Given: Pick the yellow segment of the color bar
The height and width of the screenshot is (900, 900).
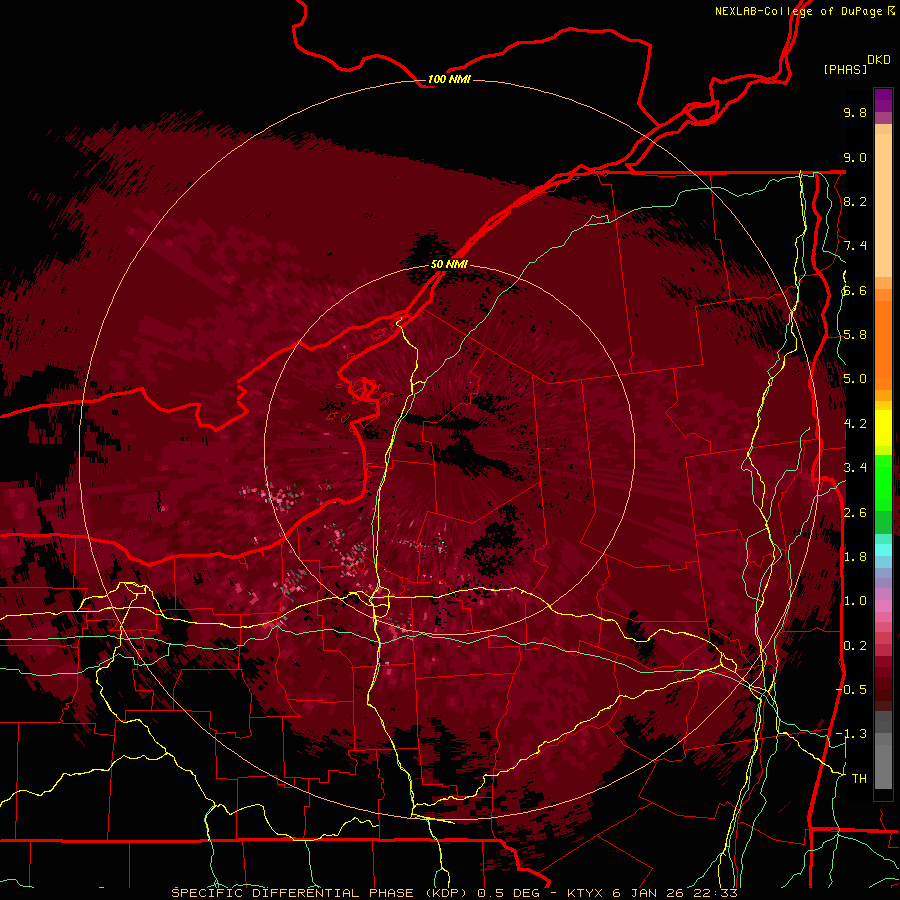Looking at the screenshot, I should click(883, 428).
